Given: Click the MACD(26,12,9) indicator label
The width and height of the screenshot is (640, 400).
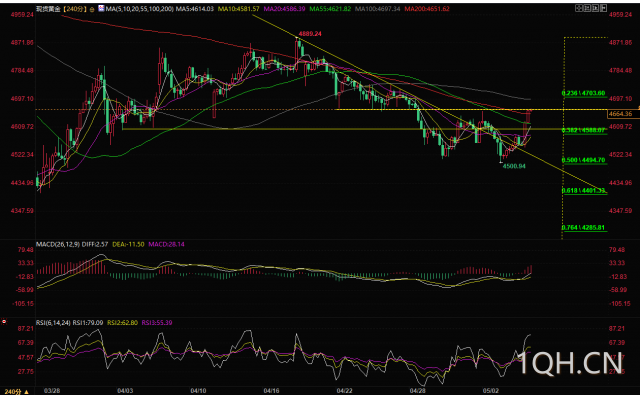Looking at the screenshot, I should pyautogui.click(x=58, y=244).
